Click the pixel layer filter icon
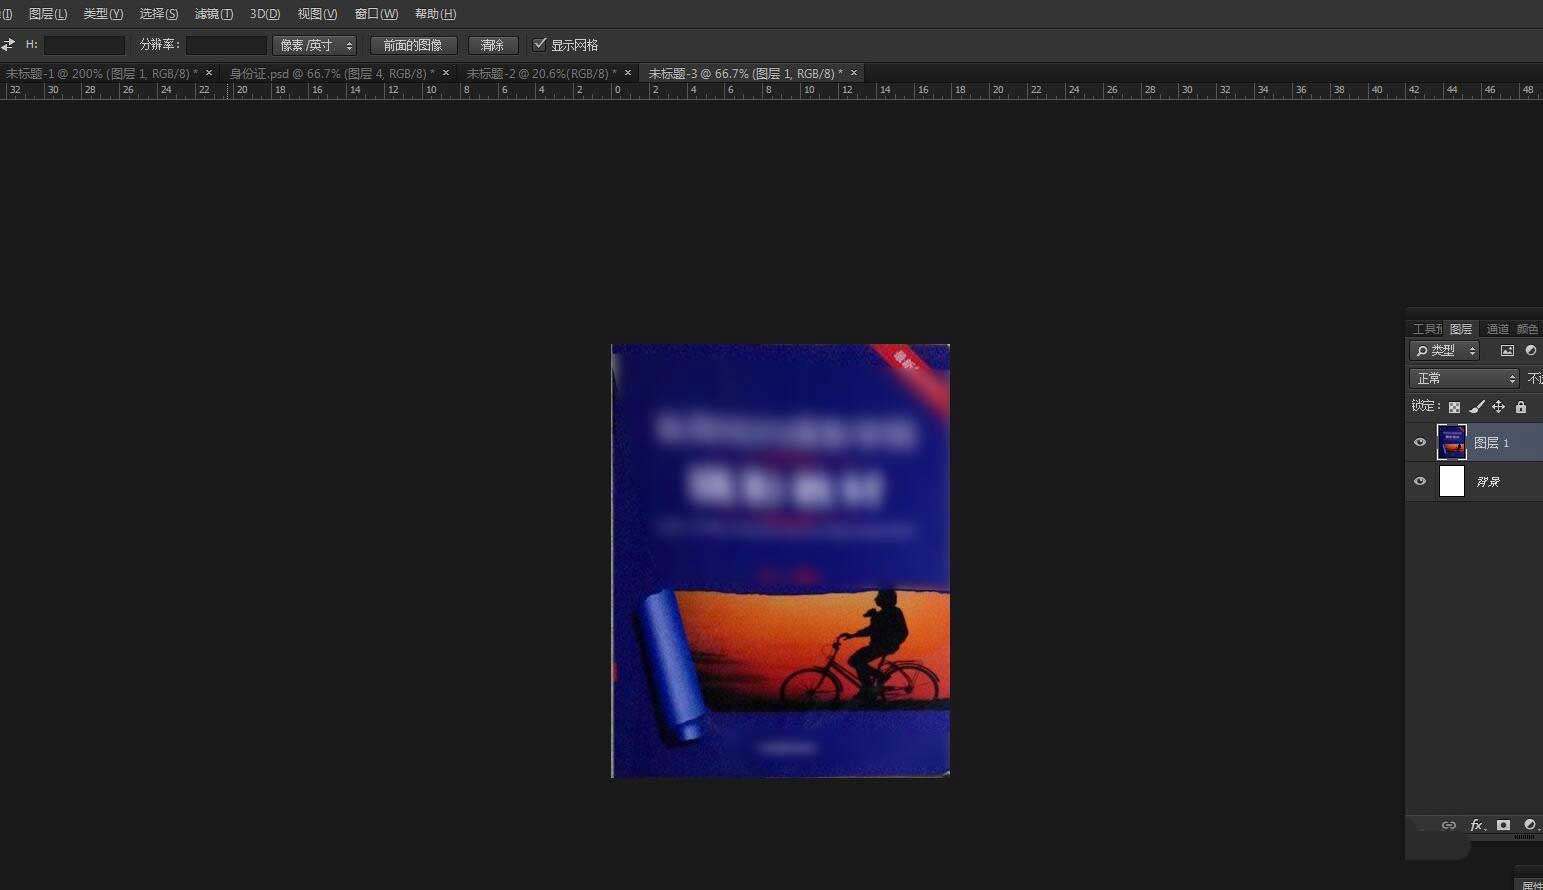This screenshot has width=1543, height=890. tap(1507, 350)
